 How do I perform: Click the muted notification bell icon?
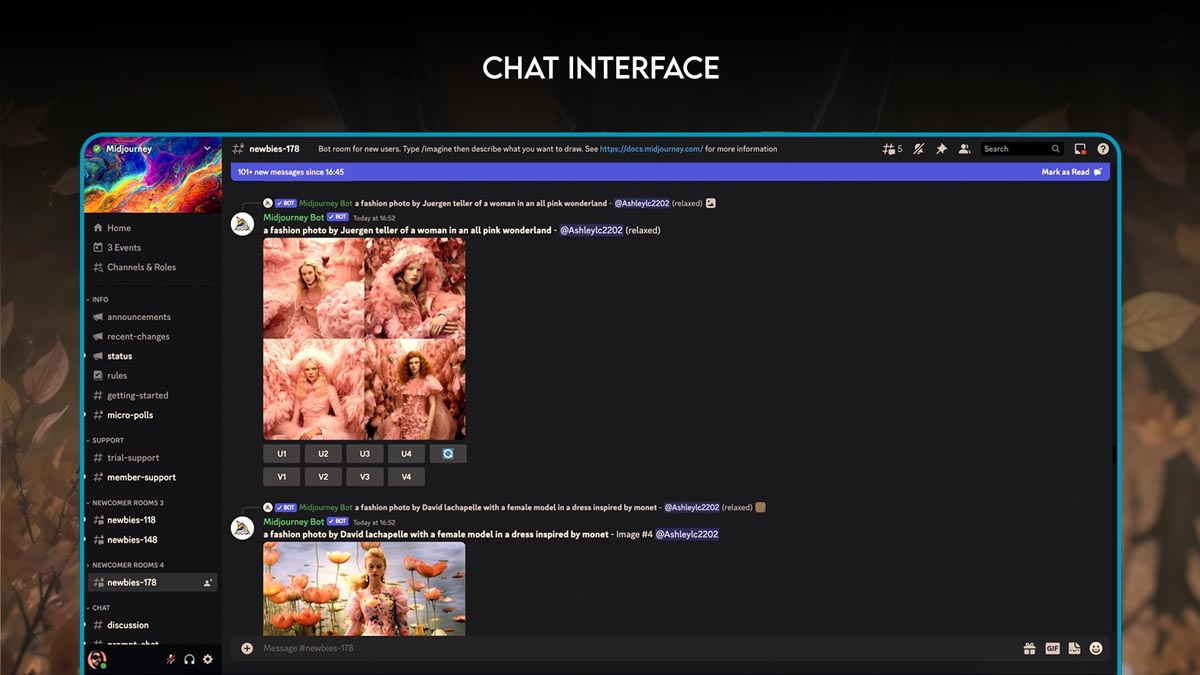pos(918,149)
